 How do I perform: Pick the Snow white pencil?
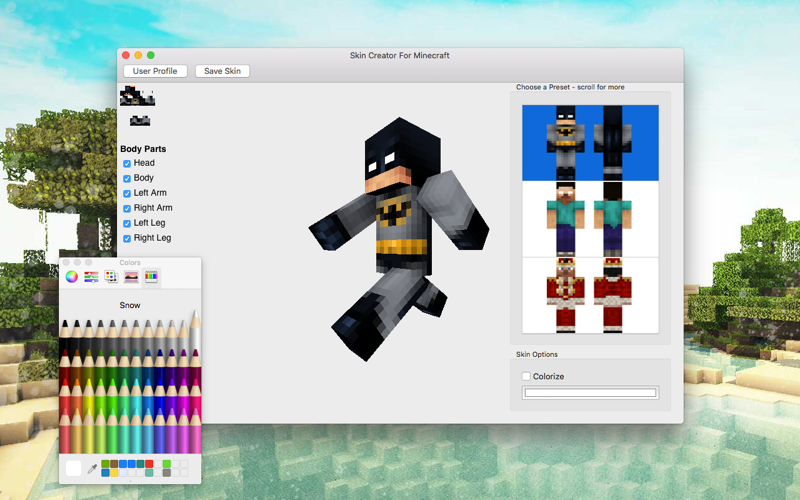(x=195, y=332)
